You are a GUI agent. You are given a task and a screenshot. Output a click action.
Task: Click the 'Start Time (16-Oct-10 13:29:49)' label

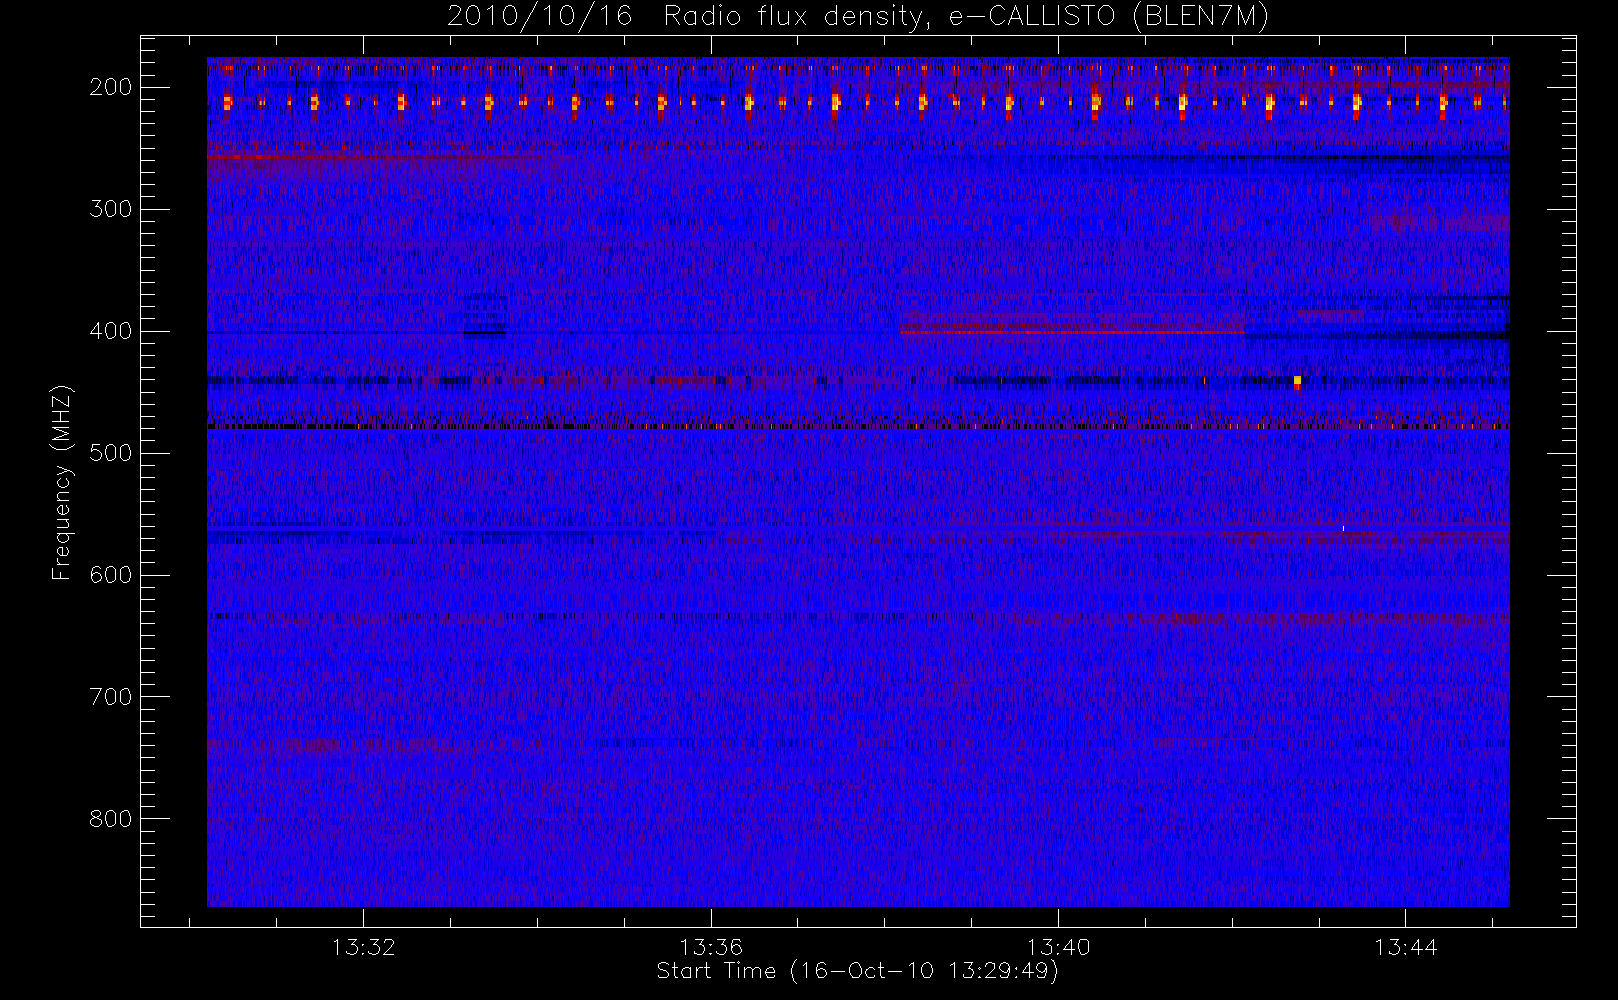pyautogui.click(x=857, y=971)
